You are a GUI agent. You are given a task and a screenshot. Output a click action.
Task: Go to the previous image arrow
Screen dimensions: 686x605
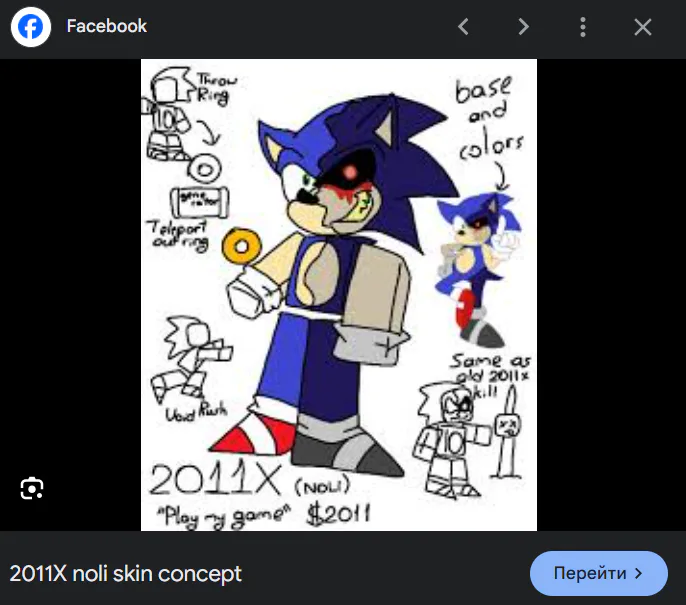click(x=463, y=27)
